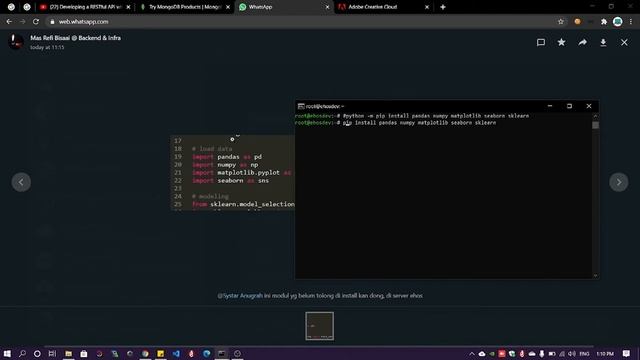Screen dimensions: 640x360
Task: Open the Windows notification center
Action: point(626,353)
